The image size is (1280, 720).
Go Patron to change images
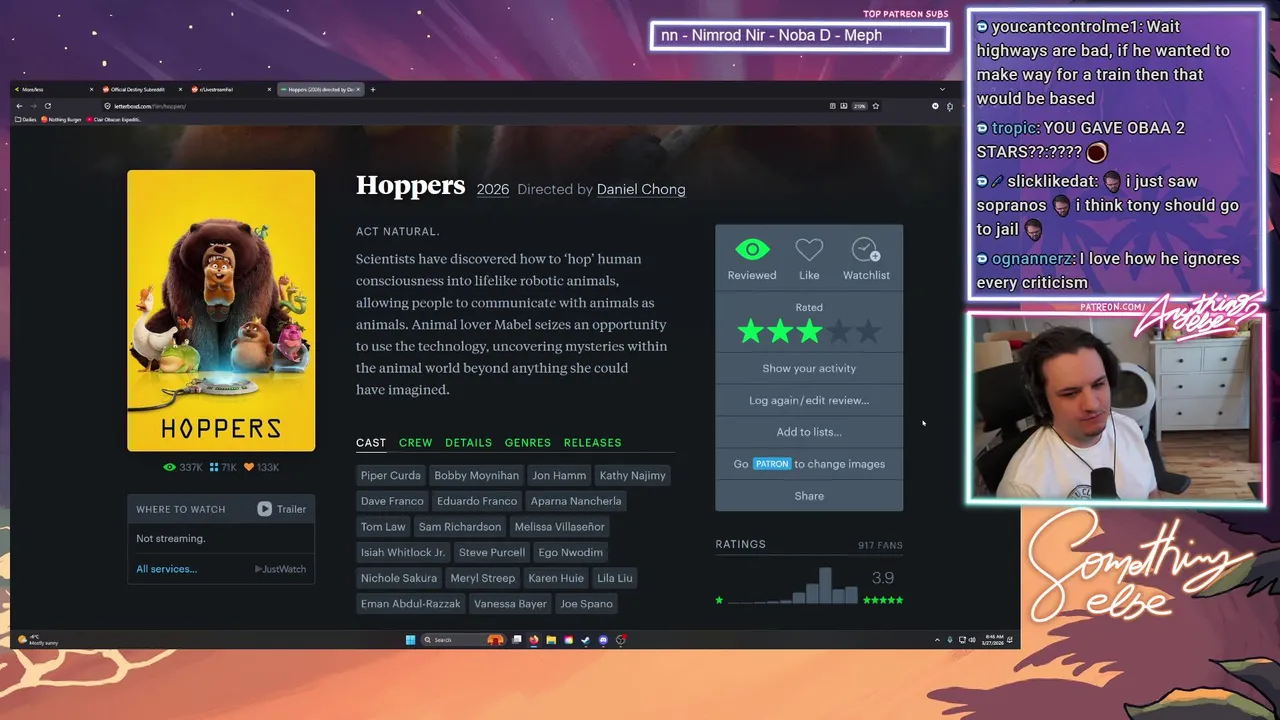point(809,464)
